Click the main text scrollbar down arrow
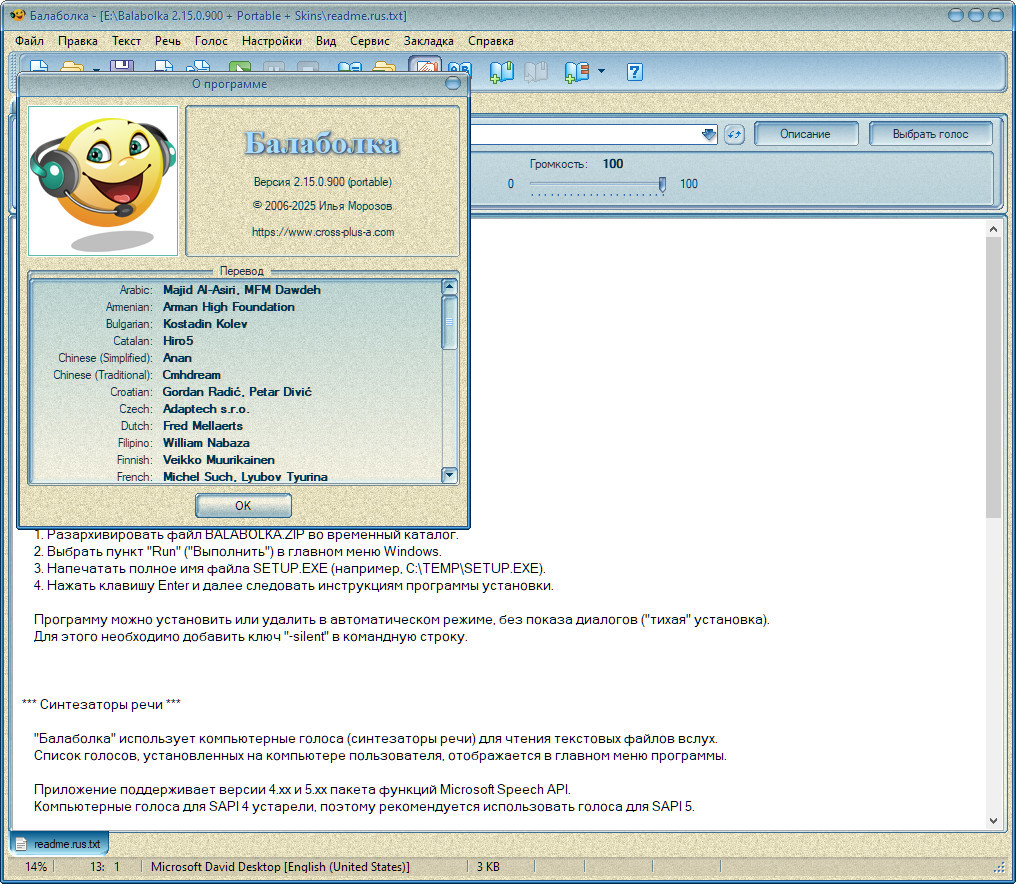 [x=993, y=820]
